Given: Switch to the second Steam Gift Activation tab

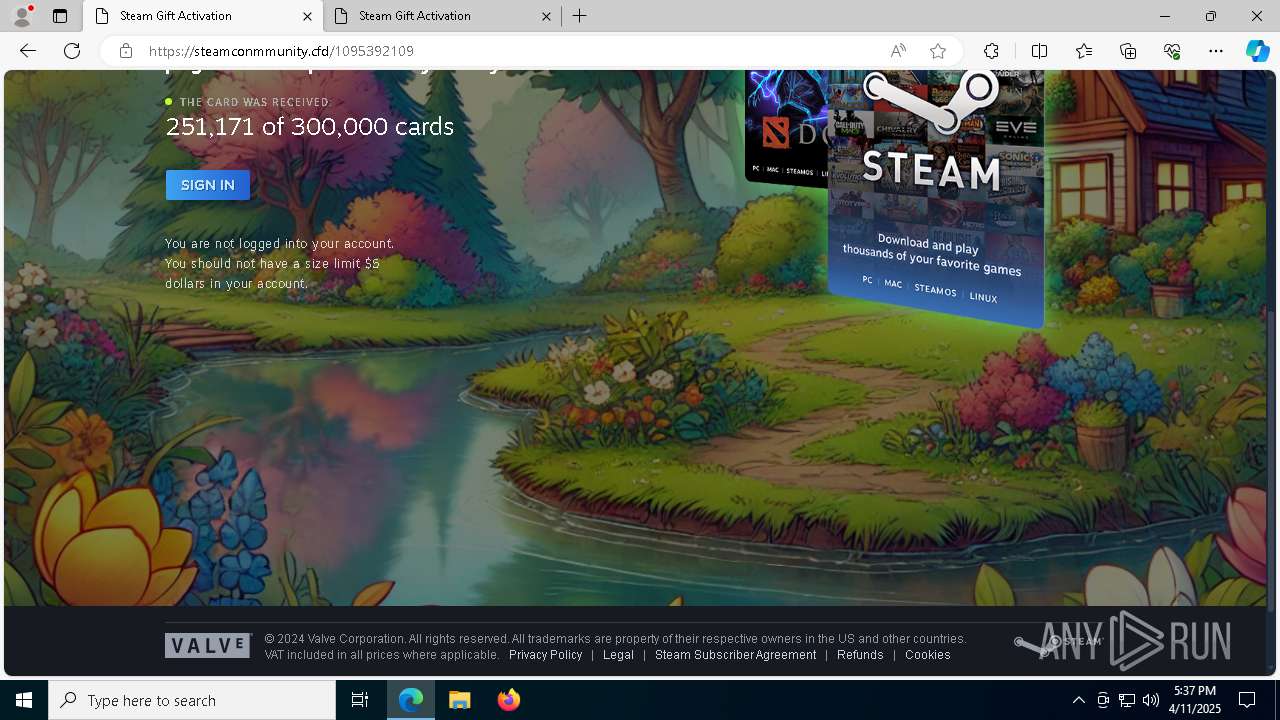Looking at the screenshot, I should pos(442,16).
